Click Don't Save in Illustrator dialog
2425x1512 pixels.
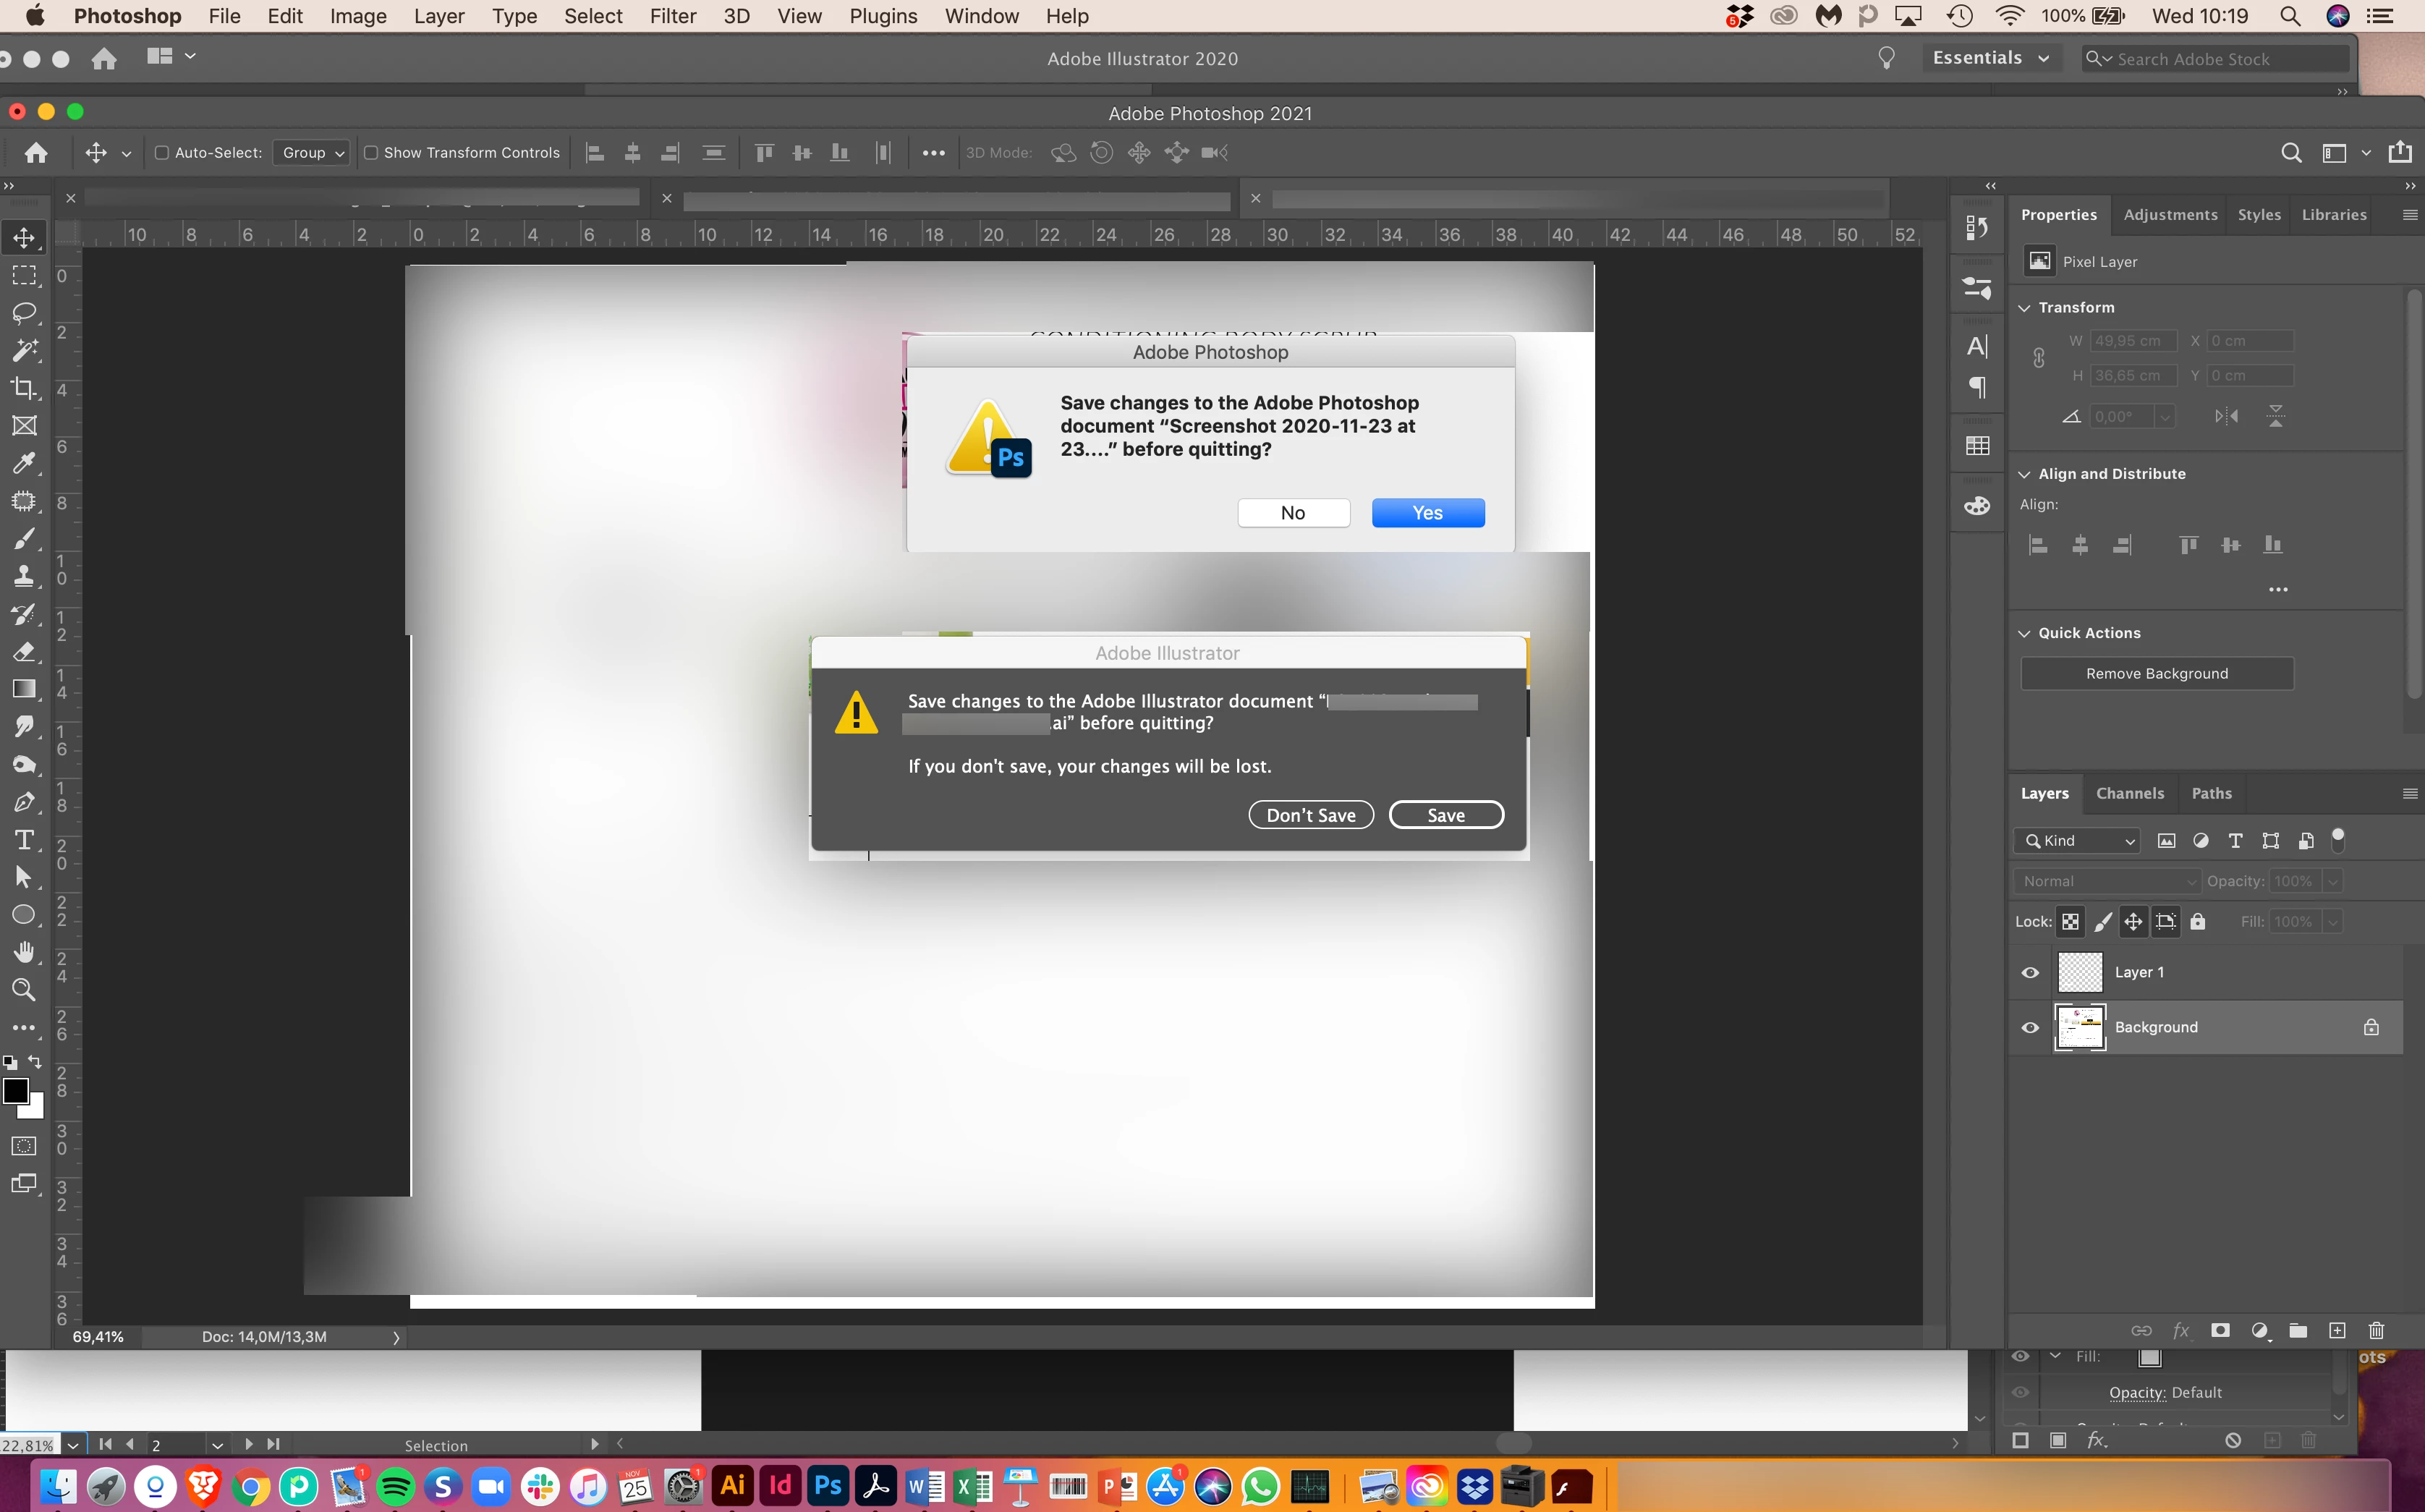click(1310, 815)
